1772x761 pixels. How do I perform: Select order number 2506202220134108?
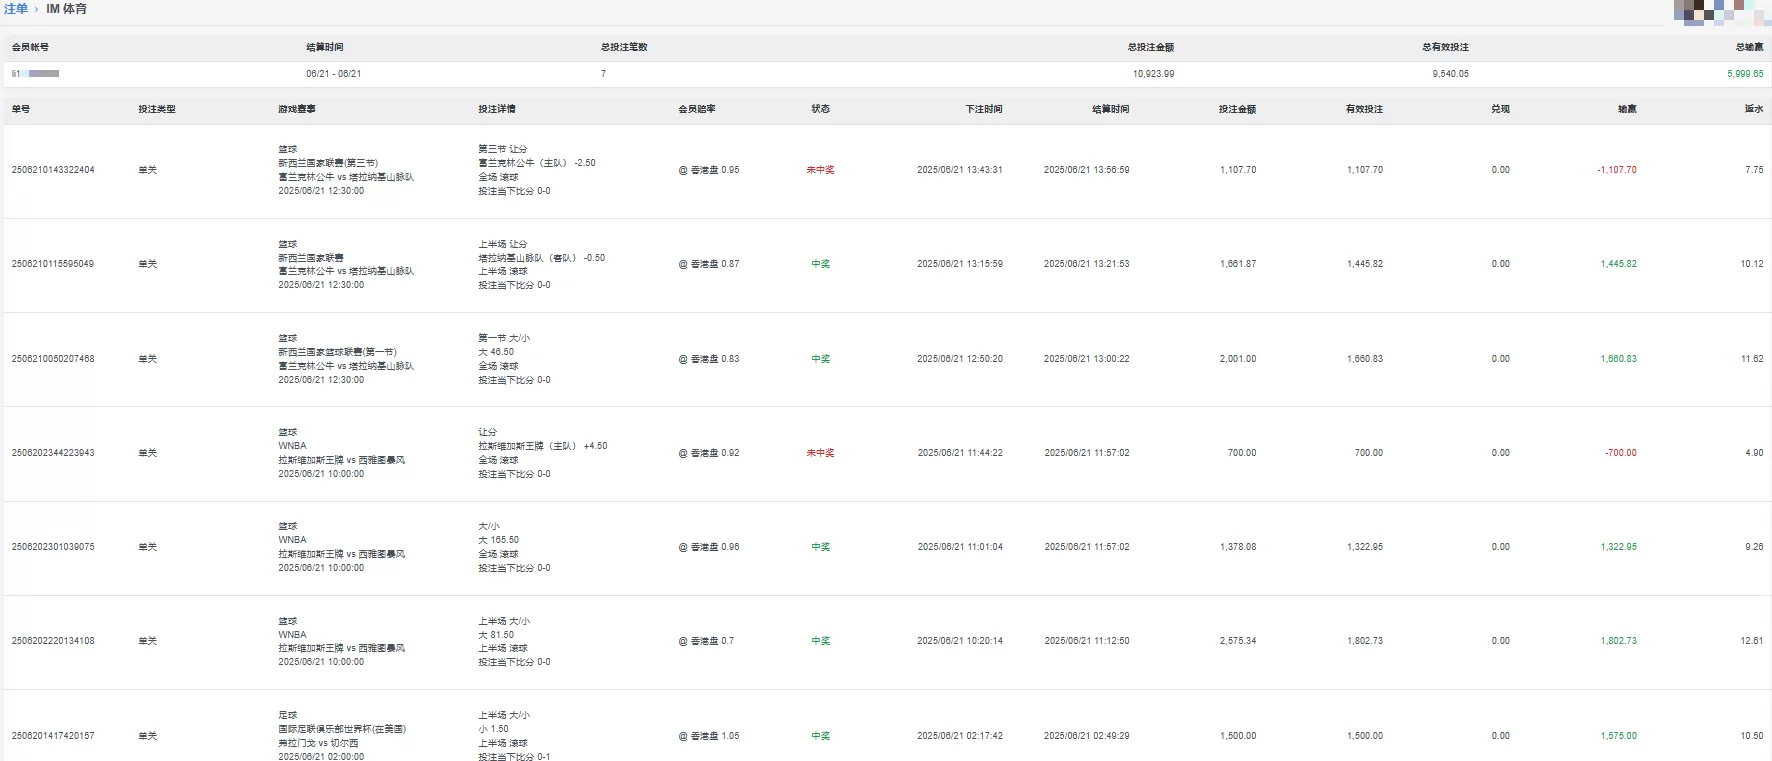(x=53, y=641)
